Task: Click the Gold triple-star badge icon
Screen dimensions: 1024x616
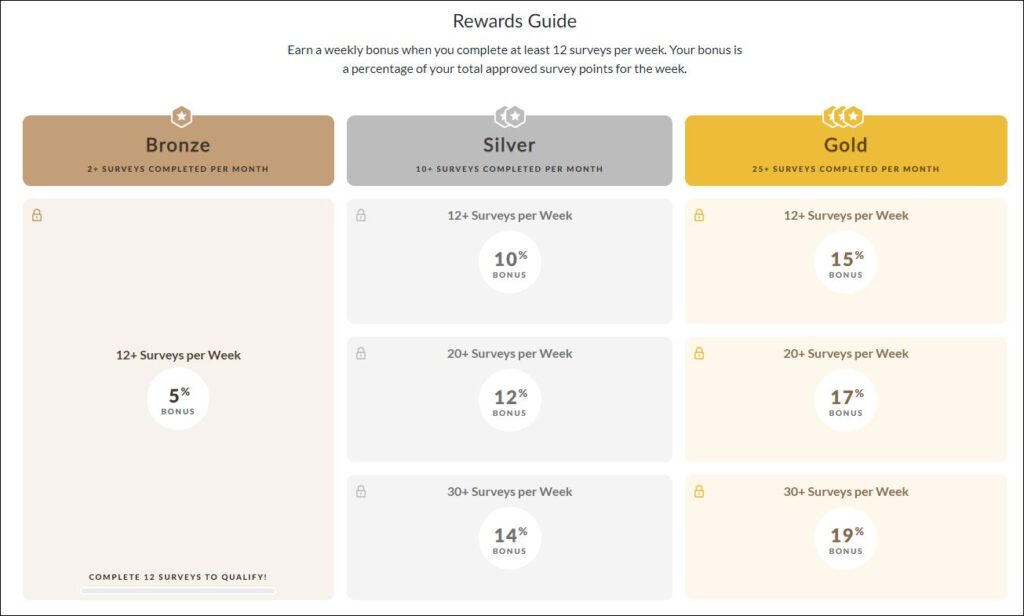Action: [x=843, y=117]
